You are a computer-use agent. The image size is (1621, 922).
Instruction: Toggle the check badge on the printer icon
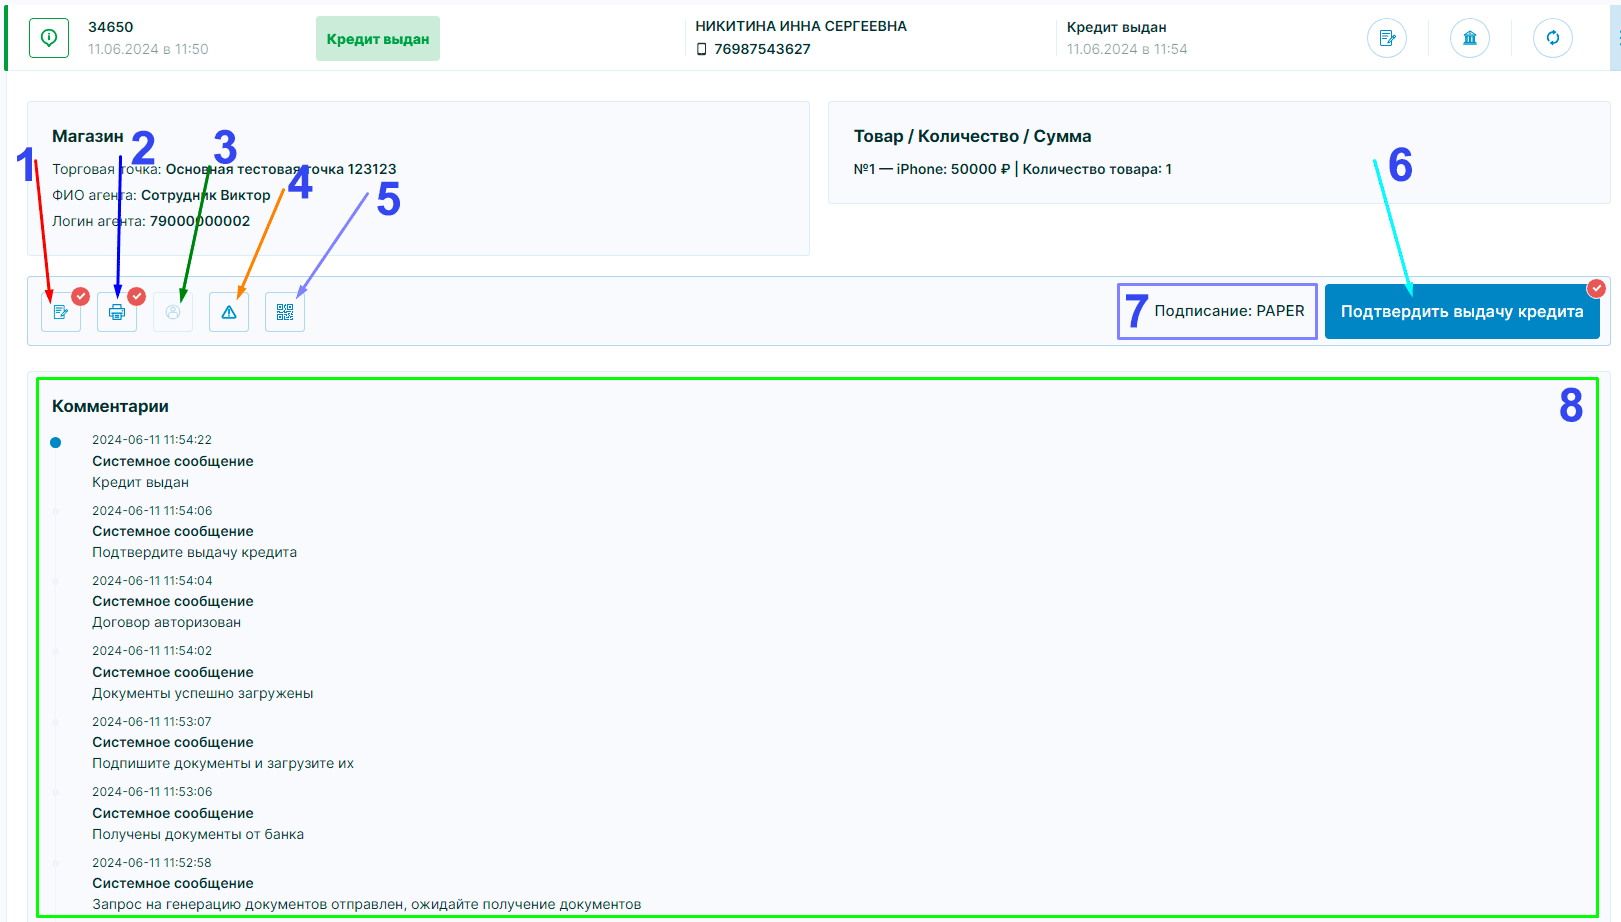pos(137,296)
